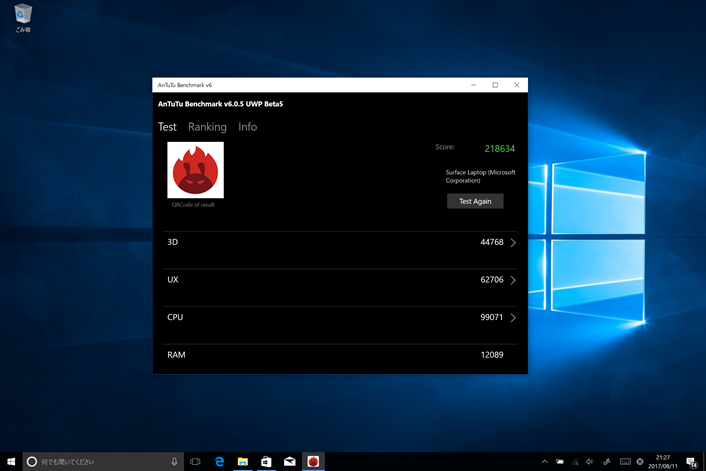The height and width of the screenshot is (471, 706).
Task: Switch to the Test tab
Action: pos(167,127)
